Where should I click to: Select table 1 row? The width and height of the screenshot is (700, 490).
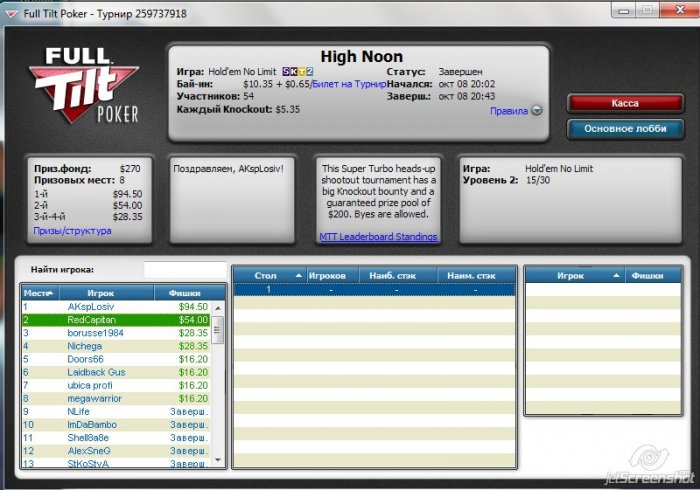(374, 290)
